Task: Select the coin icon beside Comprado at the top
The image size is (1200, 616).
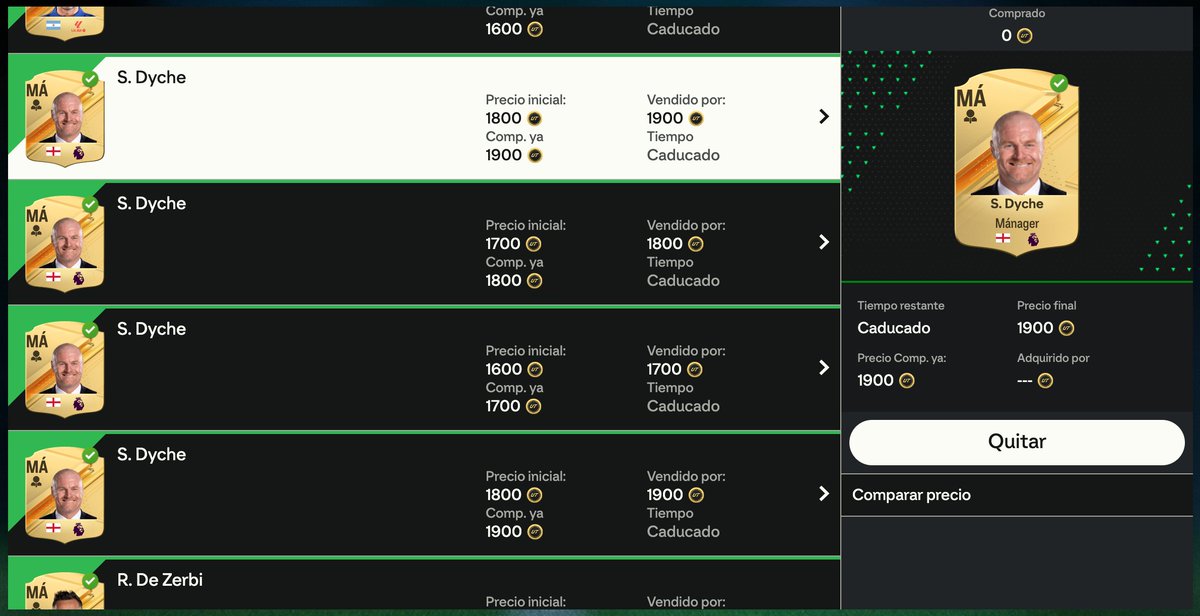Action: pyautogui.click(x=1022, y=35)
